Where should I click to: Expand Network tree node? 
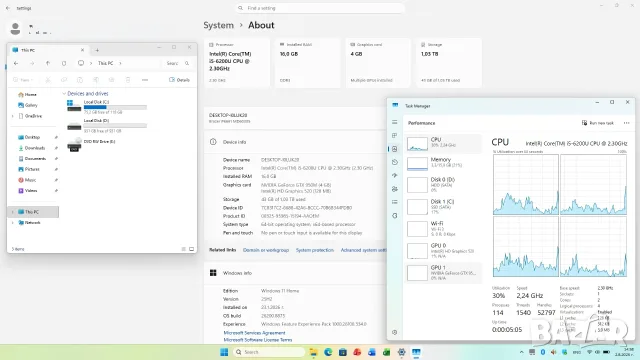click(13, 222)
